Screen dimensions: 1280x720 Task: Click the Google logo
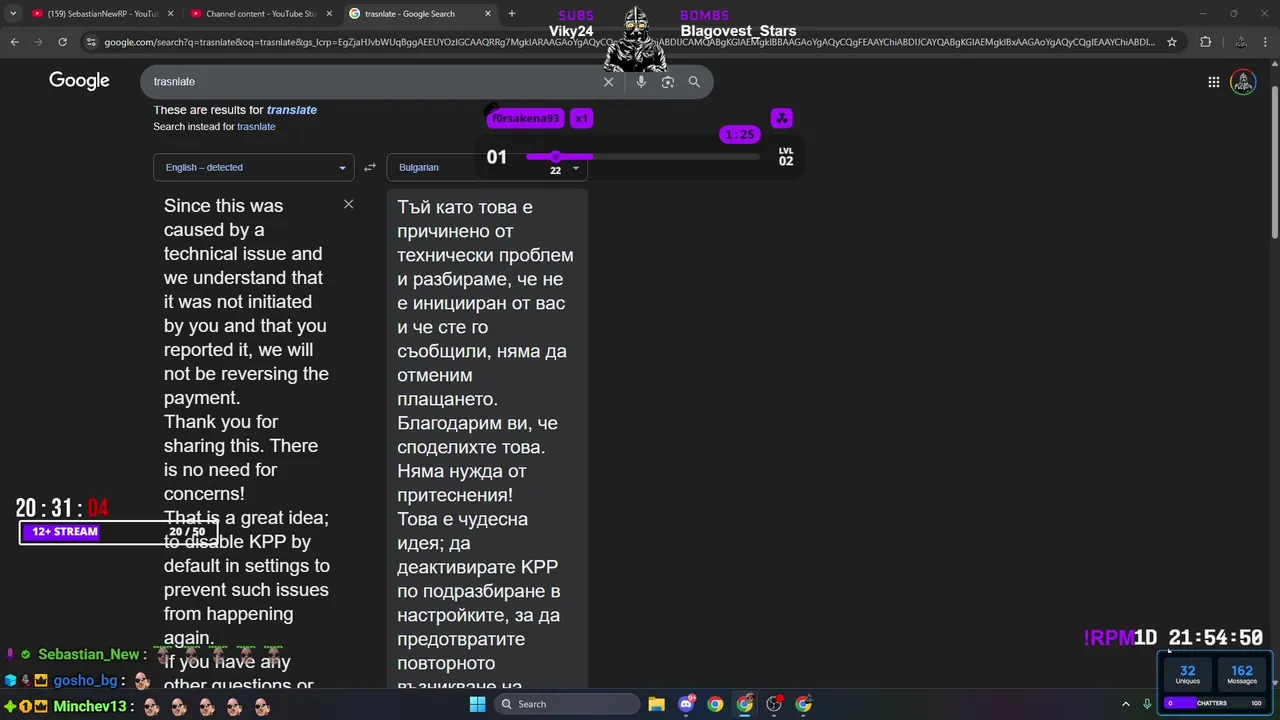click(79, 81)
